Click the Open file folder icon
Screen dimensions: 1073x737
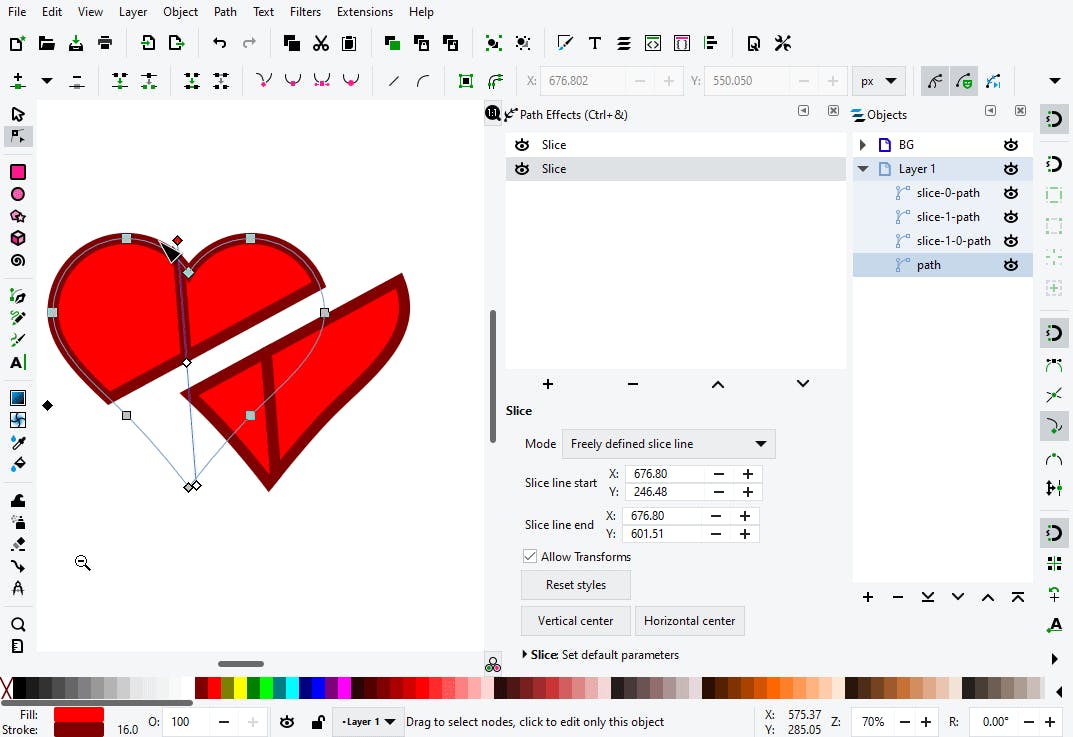(x=47, y=44)
